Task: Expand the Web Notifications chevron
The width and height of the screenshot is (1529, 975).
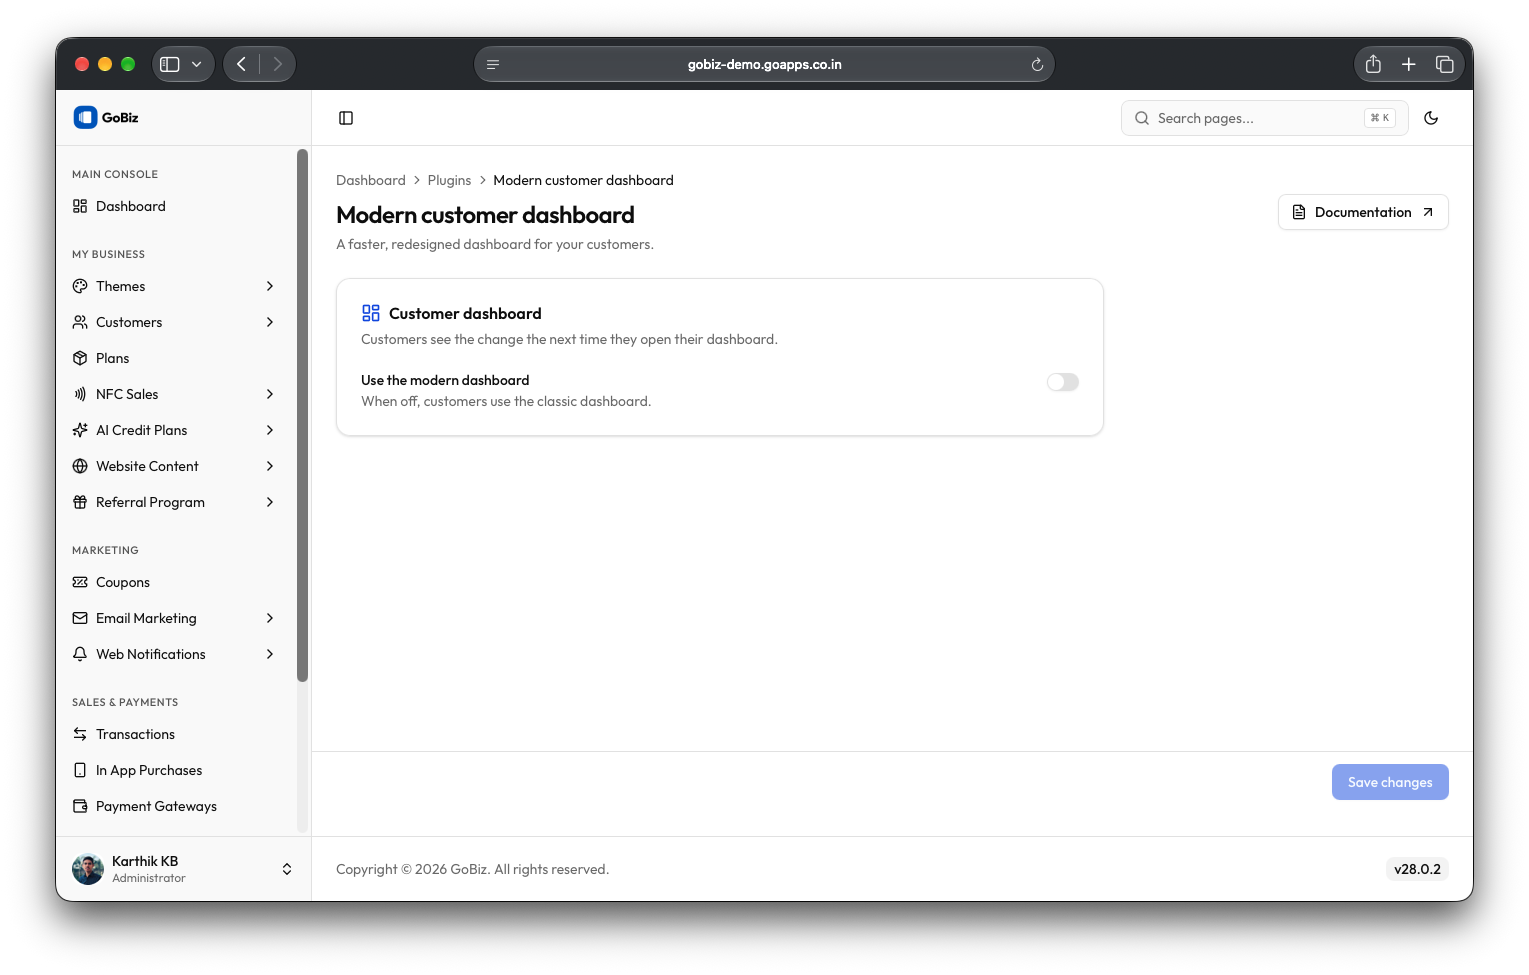Action: tap(270, 654)
